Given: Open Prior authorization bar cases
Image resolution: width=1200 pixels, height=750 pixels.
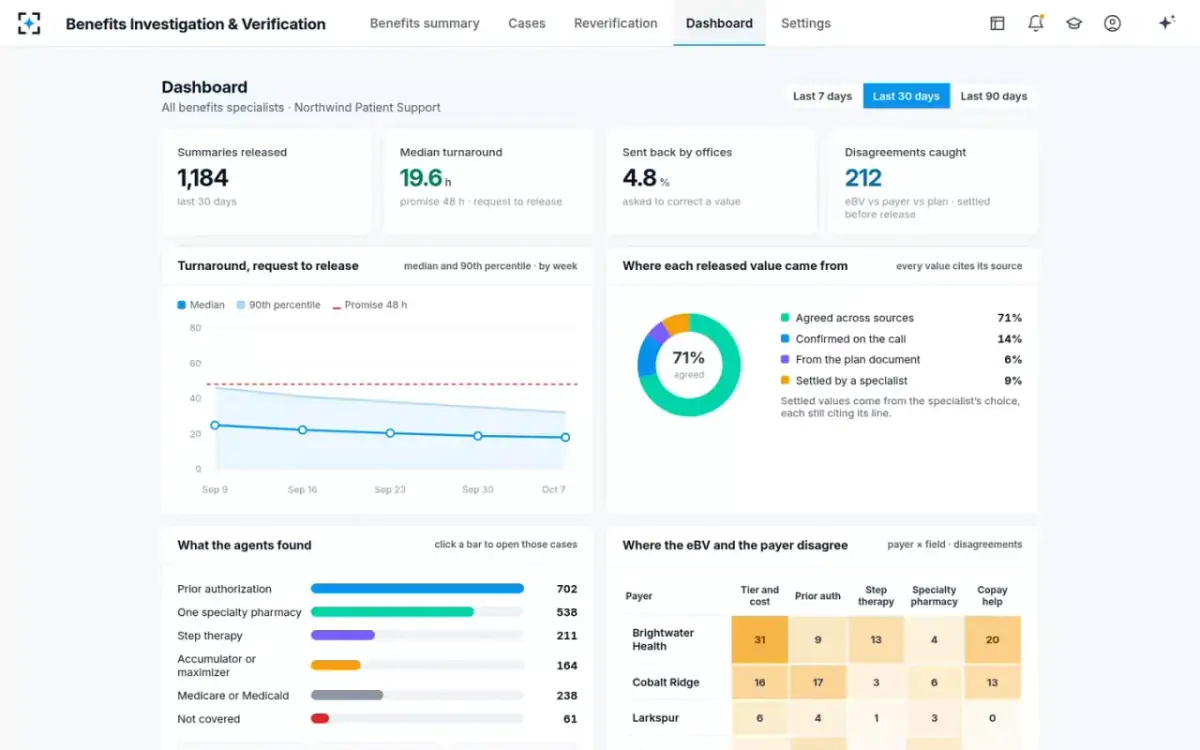Looking at the screenshot, I should (x=417, y=589).
